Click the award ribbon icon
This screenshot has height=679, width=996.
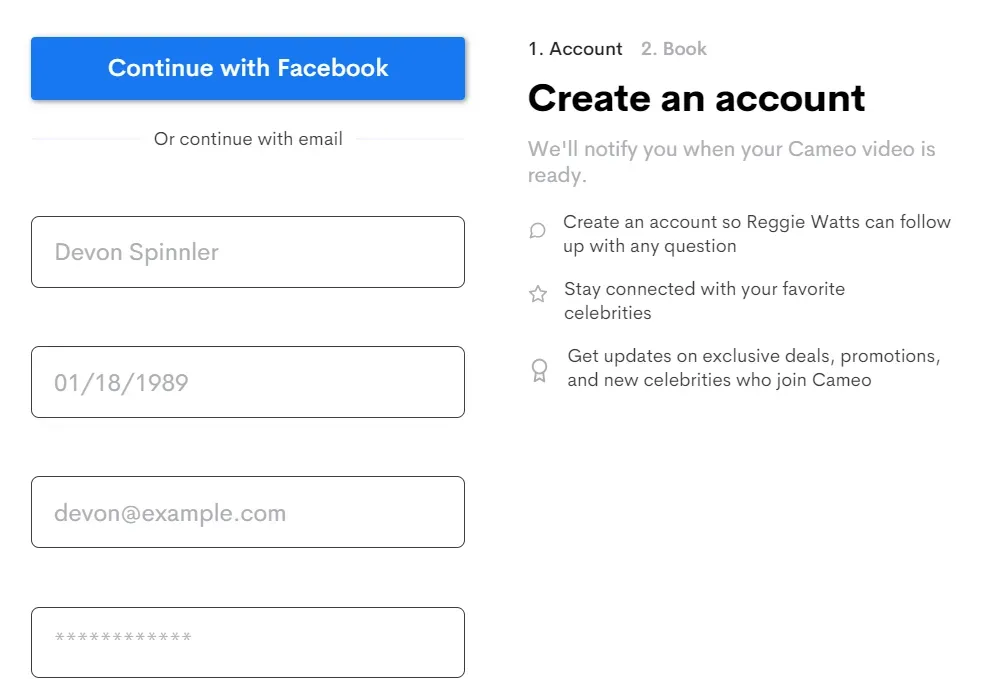[x=539, y=371]
